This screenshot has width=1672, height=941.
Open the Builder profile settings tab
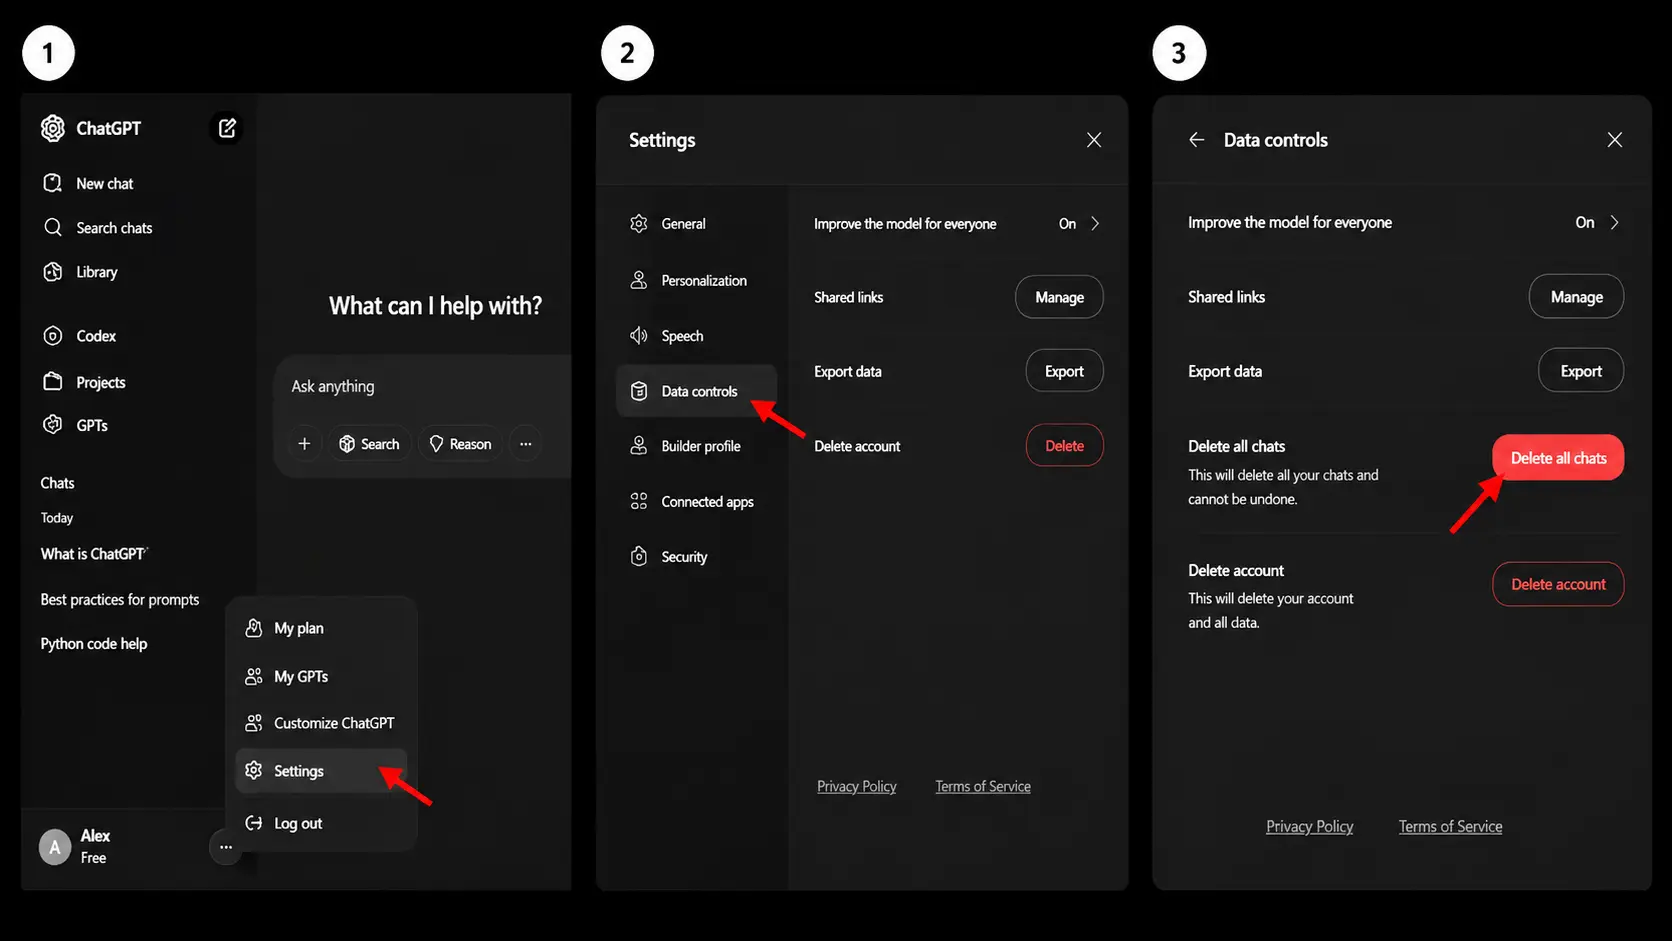(696, 446)
